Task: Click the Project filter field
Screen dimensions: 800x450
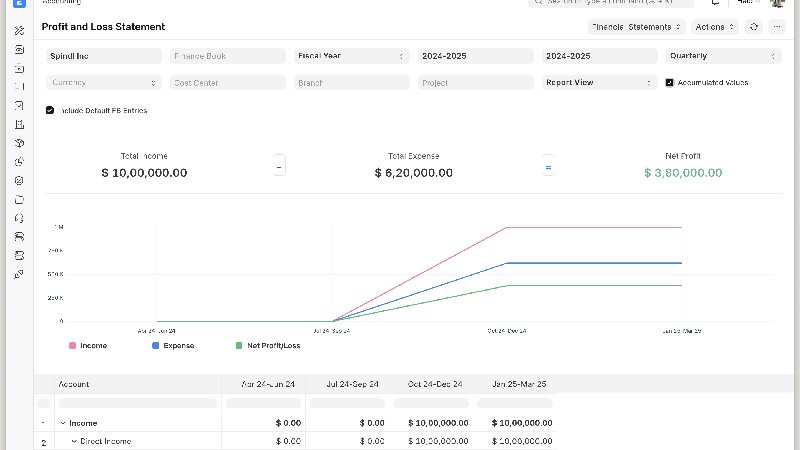Action: (476, 83)
